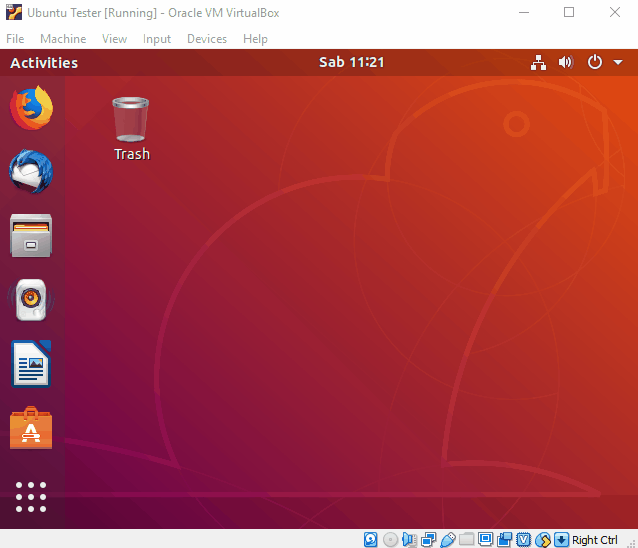The width and height of the screenshot is (638, 548).
Task: Launch Thunderbird Mail from the dock
Action: tap(31, 171)
